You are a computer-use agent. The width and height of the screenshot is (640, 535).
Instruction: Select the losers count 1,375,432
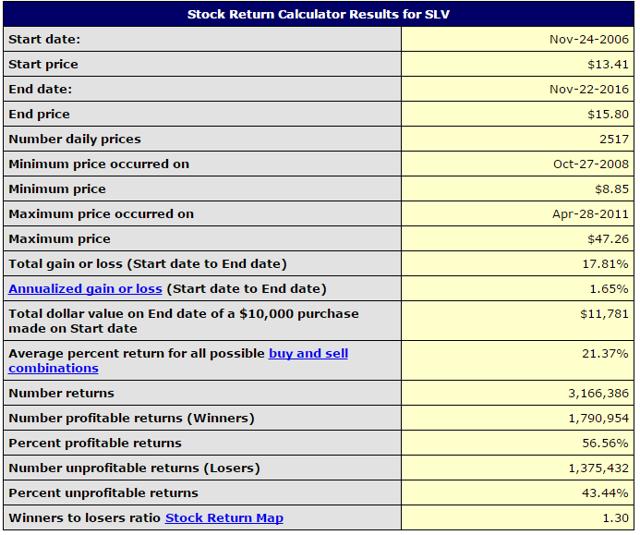click(x=599, y=468)
